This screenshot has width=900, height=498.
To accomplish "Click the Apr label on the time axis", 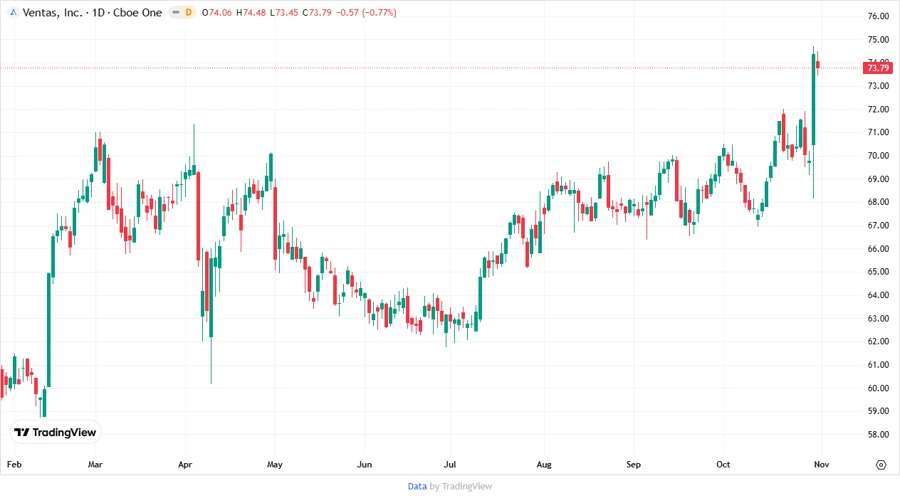I will 185,464.
